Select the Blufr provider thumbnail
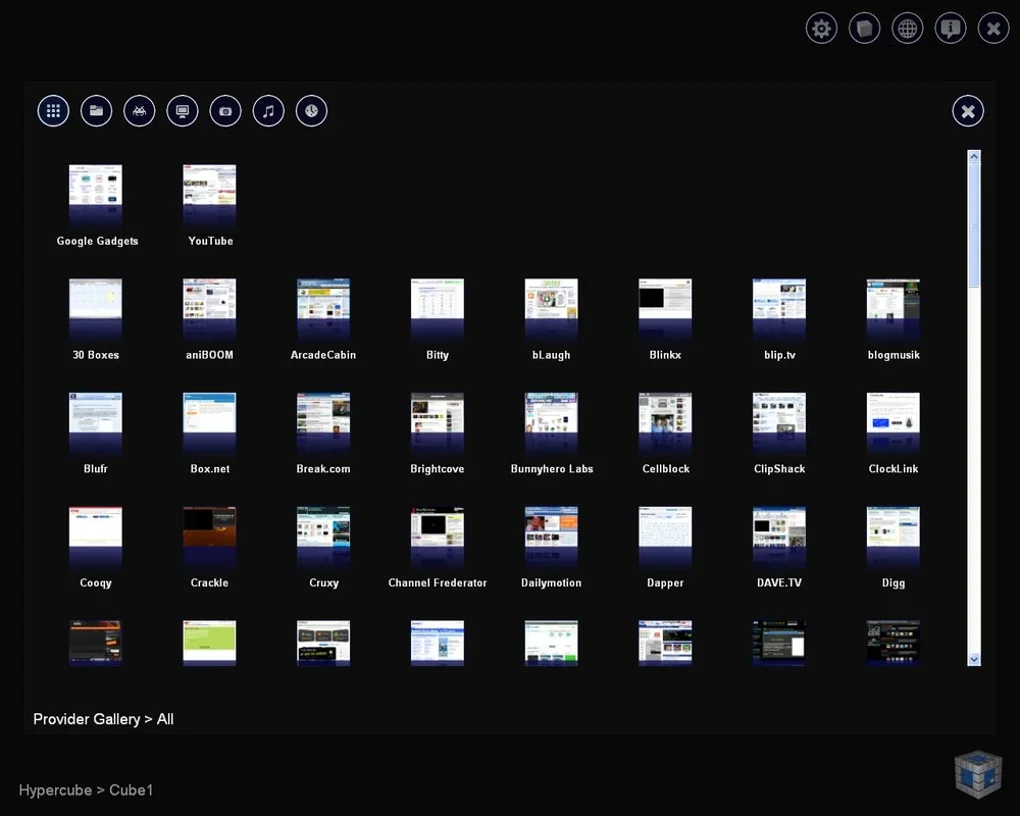The height and width of the screenshot is (816, 1020). tap(96, 422)
